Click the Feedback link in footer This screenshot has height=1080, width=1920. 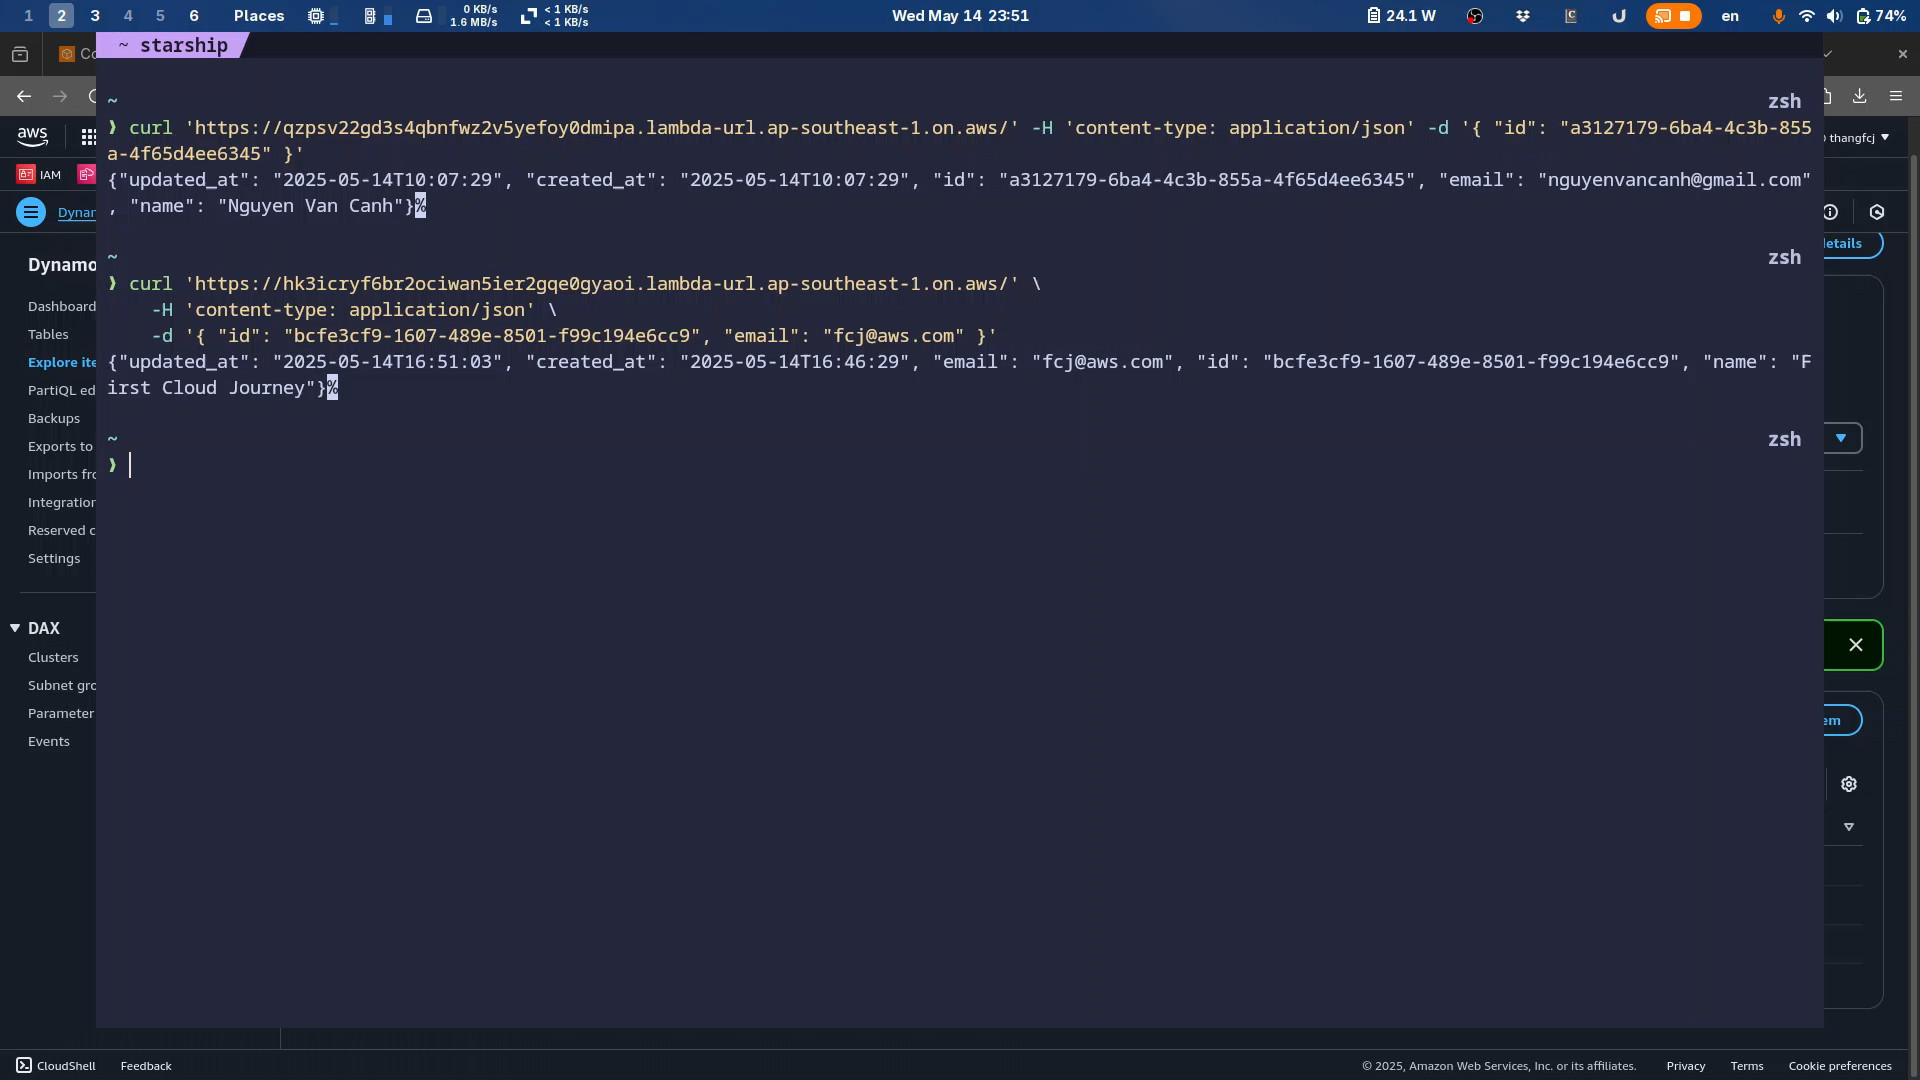click(146, 1066)
